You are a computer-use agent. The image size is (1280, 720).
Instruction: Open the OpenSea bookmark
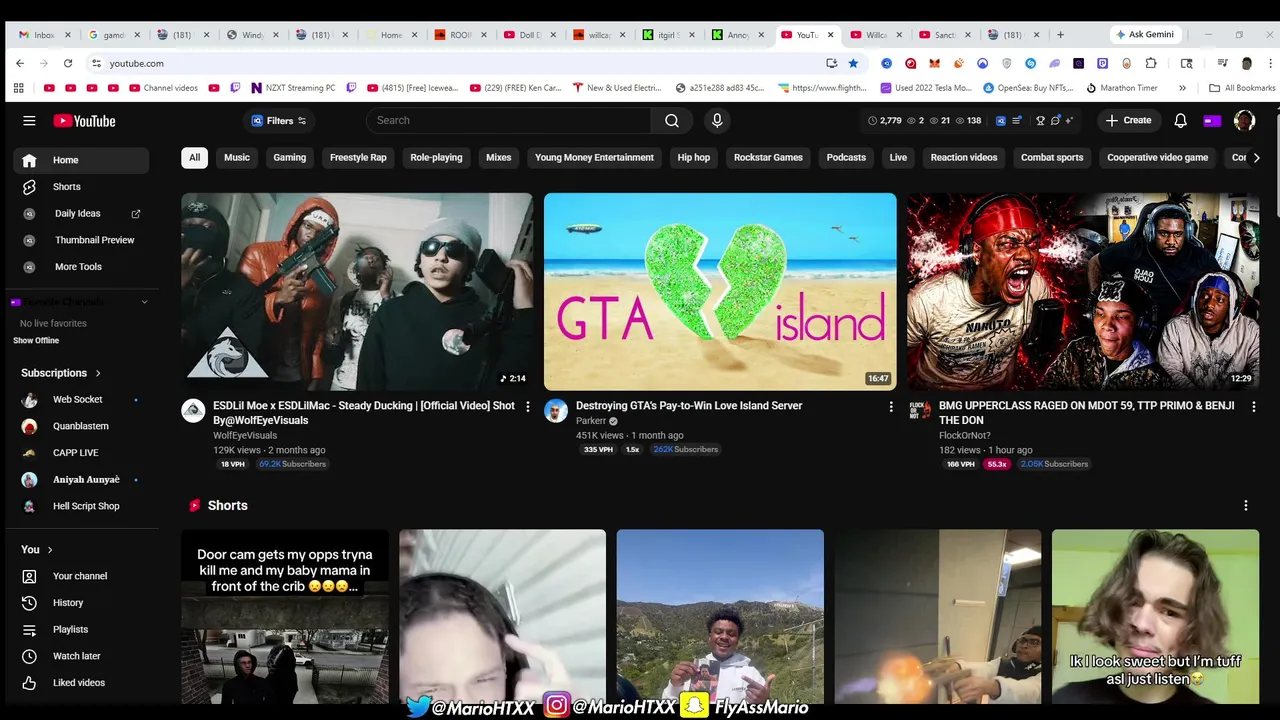pyautogui.click(x=1027, y=88)
